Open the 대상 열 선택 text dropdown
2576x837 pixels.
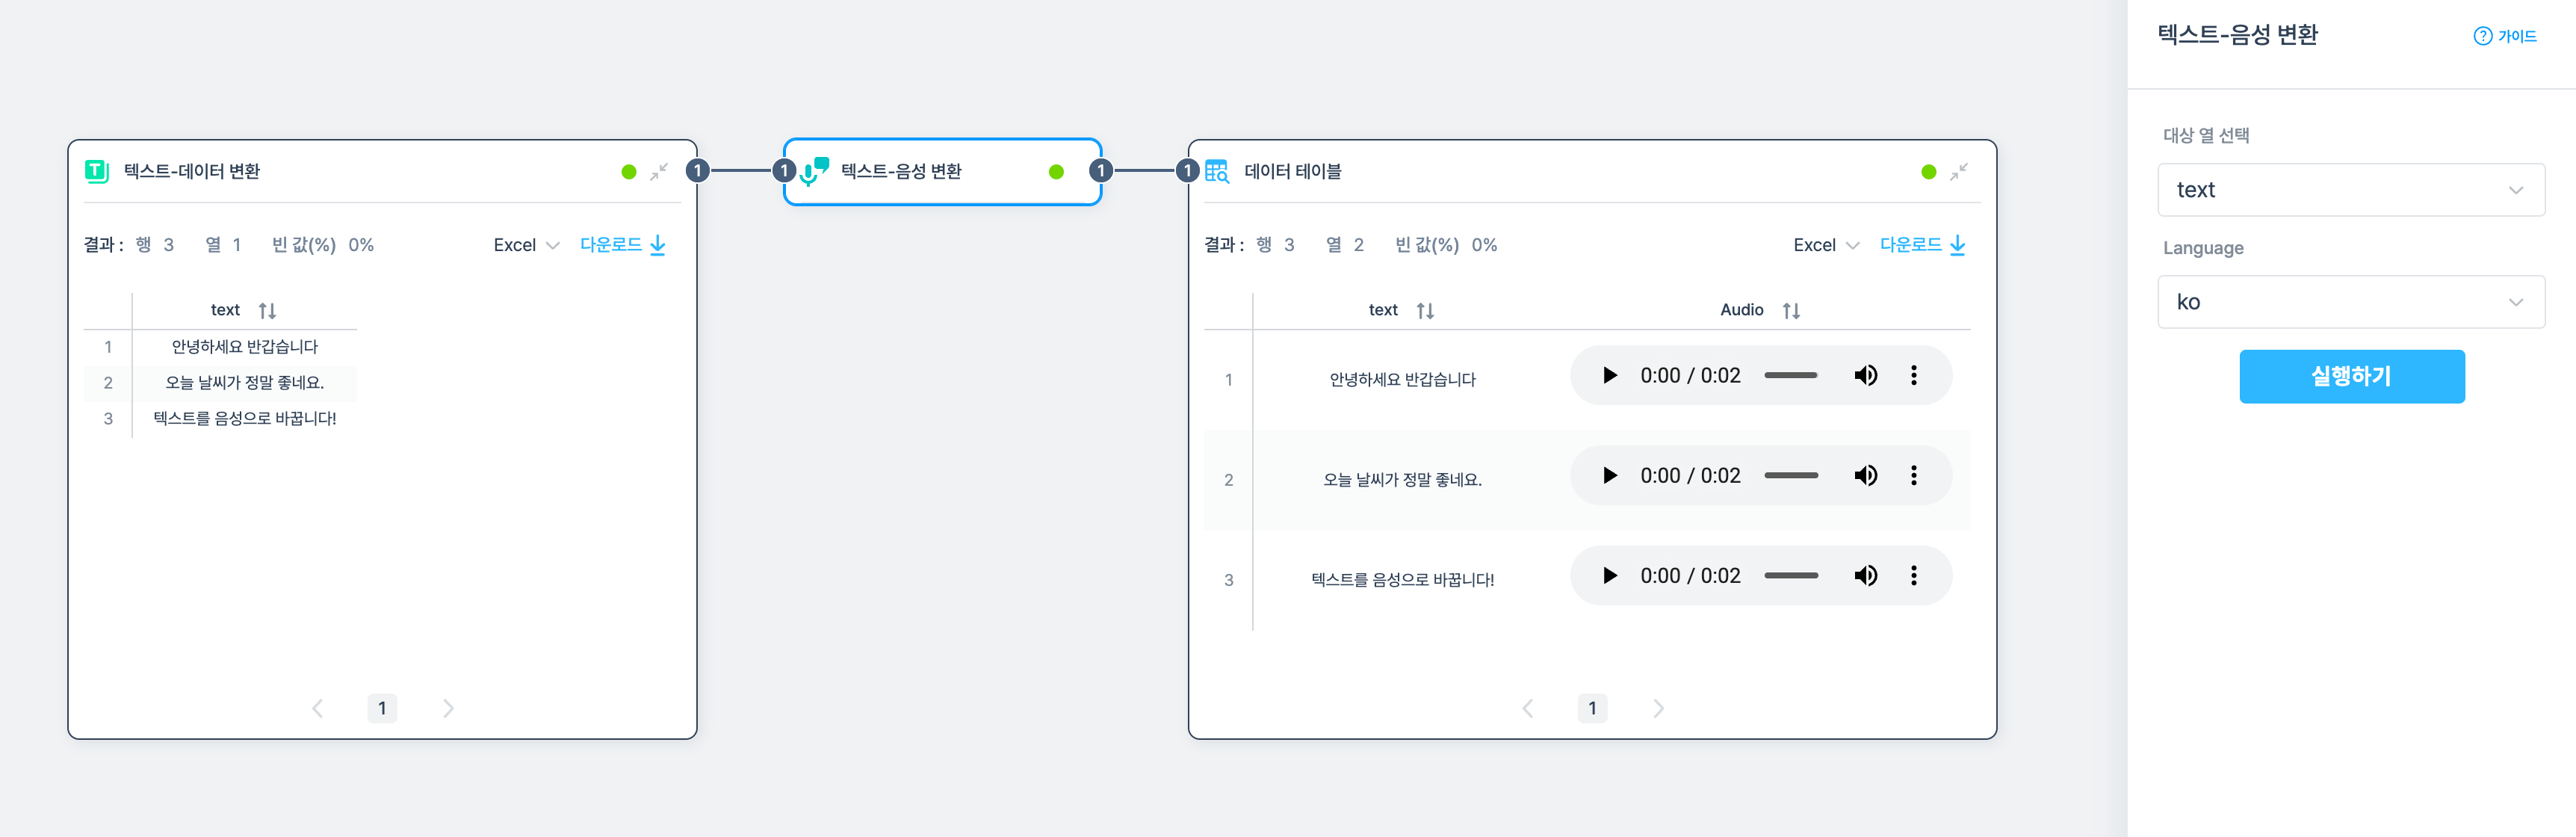(x=2351, y=190)
